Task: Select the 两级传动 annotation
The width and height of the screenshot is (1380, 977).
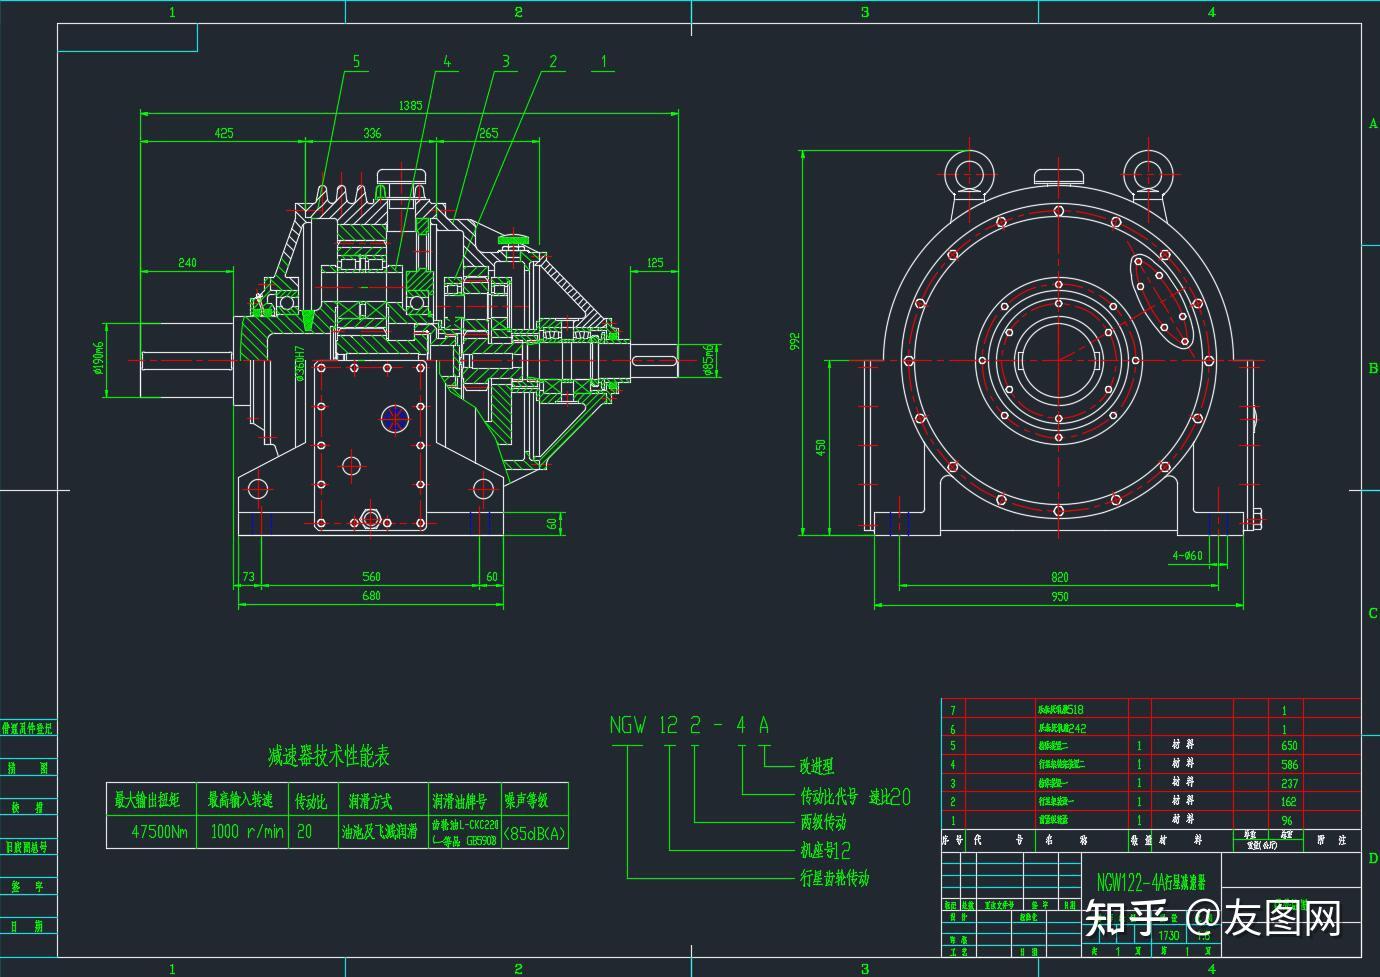Action: pos(823,822)
